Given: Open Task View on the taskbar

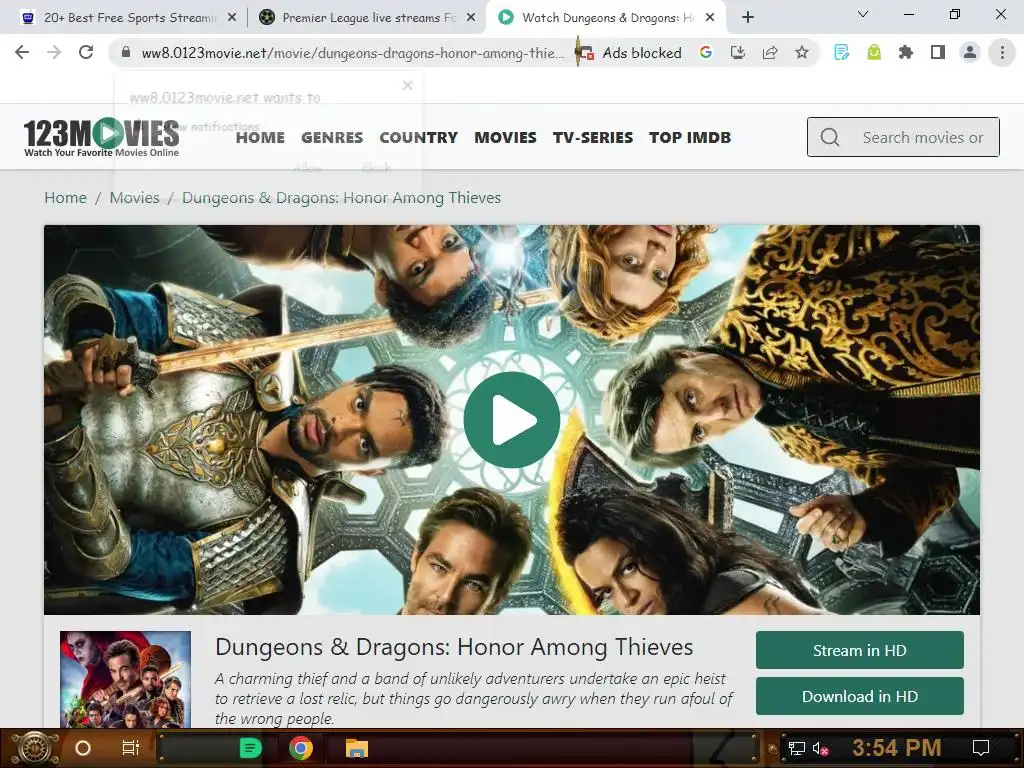Looking at the screenshot, I should pyautogui.click(x=131, y=748).
